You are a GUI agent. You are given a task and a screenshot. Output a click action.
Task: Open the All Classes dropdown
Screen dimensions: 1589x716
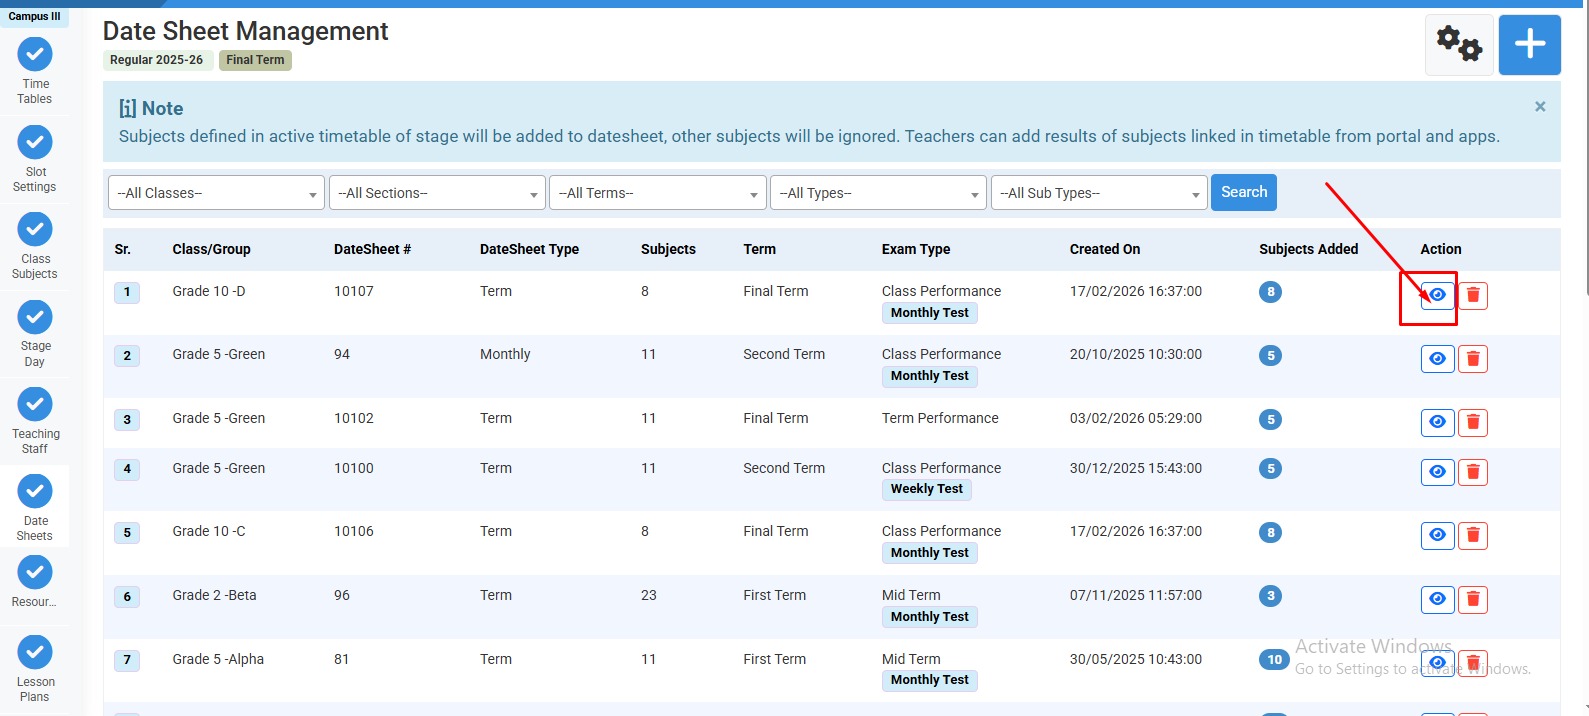tap(216, 193)
